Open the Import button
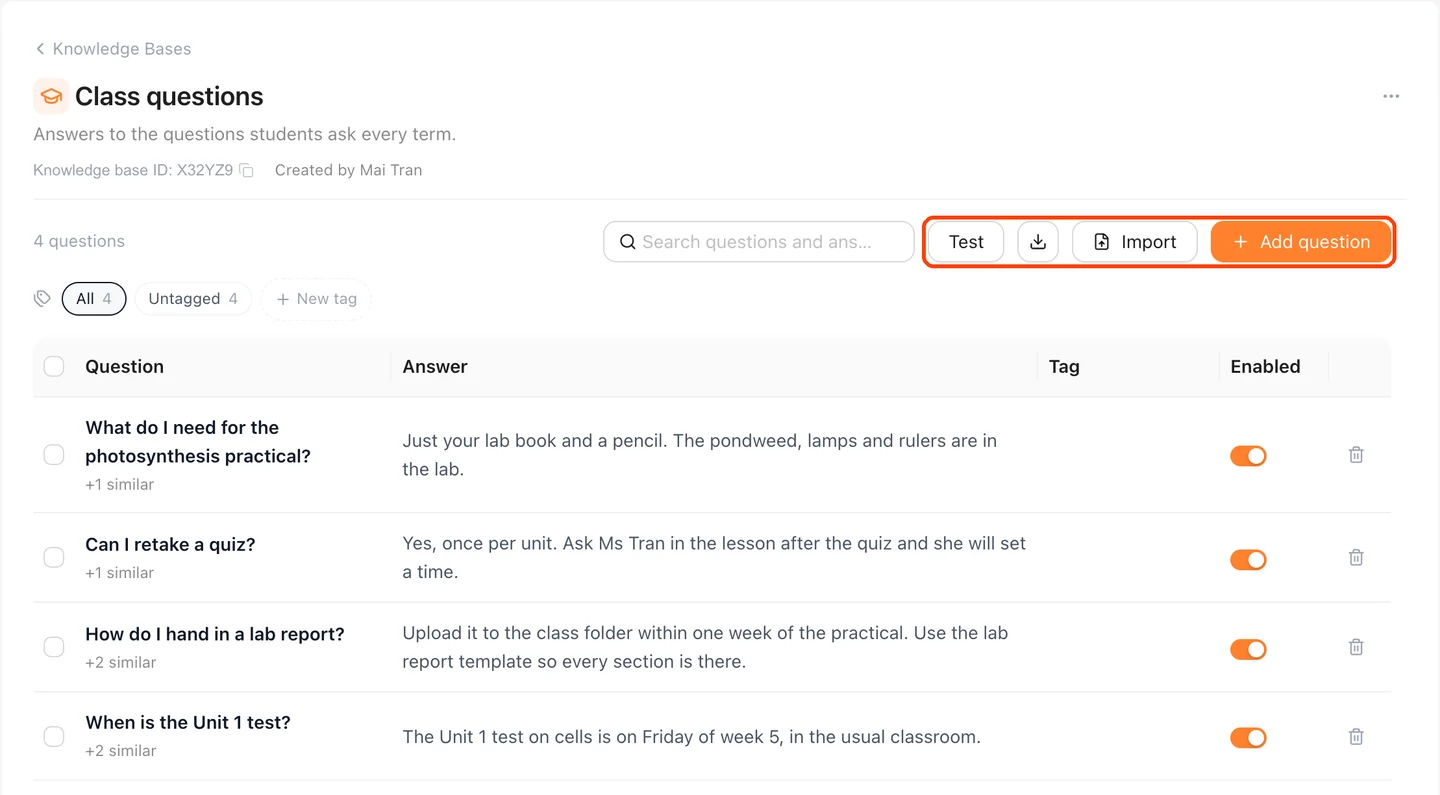This screenshot has width=1440, height=795. point(1134,242)
